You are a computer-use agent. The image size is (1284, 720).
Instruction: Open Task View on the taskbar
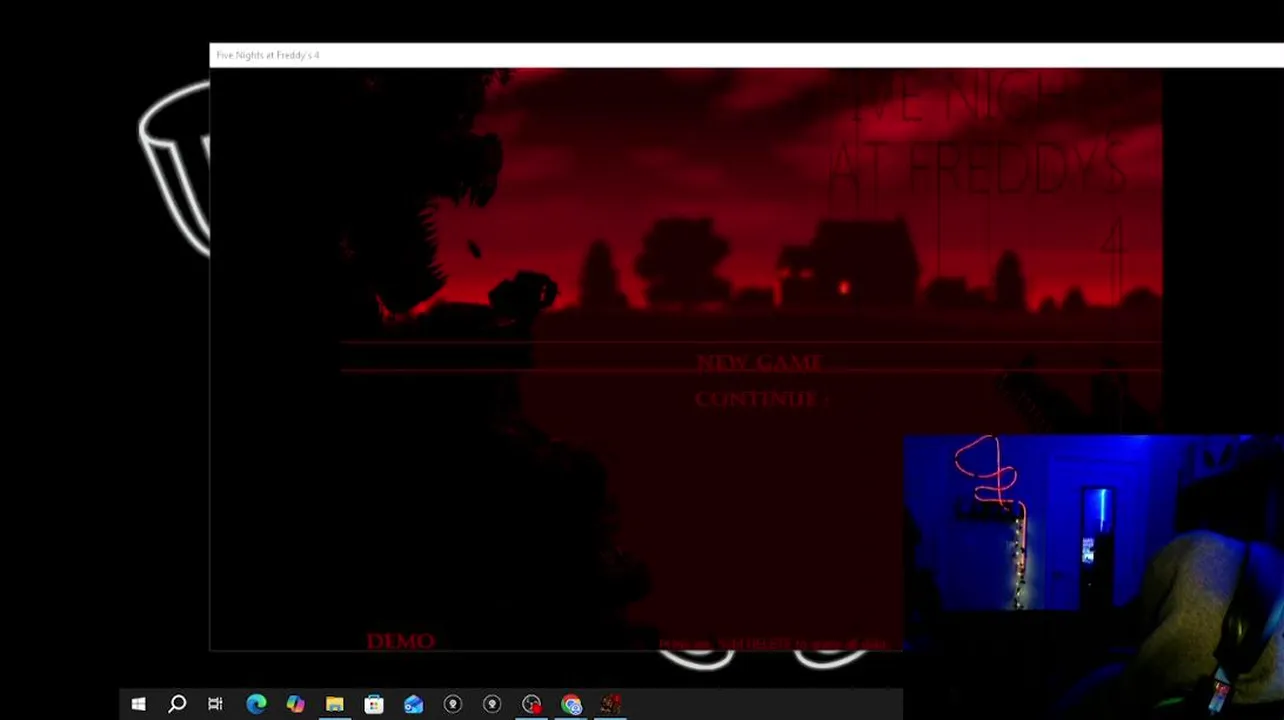pyautogui.click(x=215, y=704)
